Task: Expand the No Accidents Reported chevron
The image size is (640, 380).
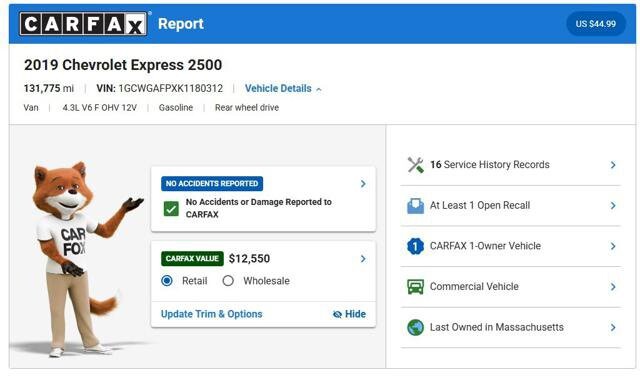Action: pyautogui.click(x=363, y=184)
